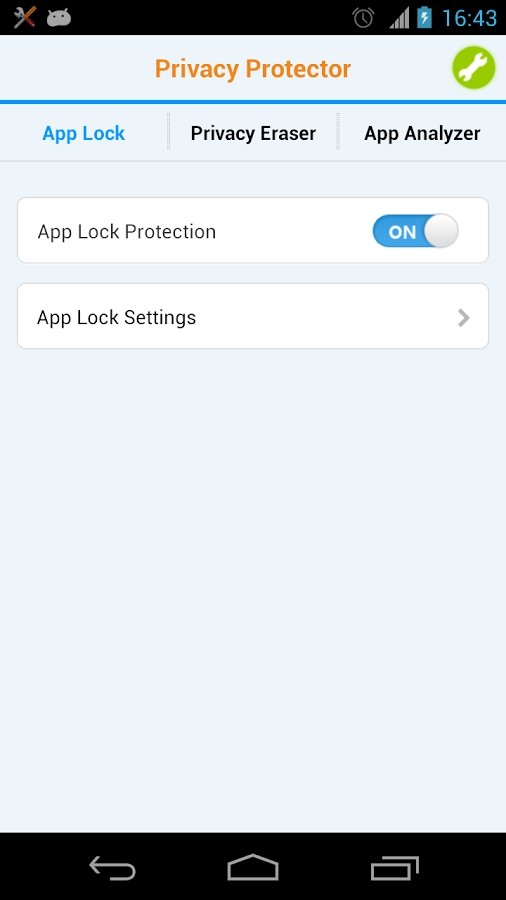Tap the Android home navigation icon
Image resolution: width=506 pixels, height=900 pixels.
coord(253,867)
